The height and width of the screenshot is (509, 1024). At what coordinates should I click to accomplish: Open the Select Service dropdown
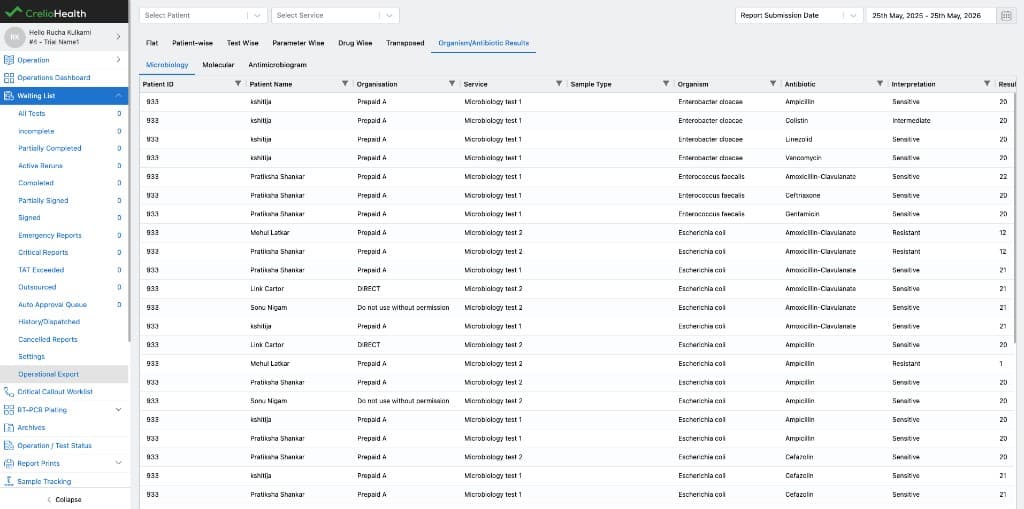coord(335,15)
